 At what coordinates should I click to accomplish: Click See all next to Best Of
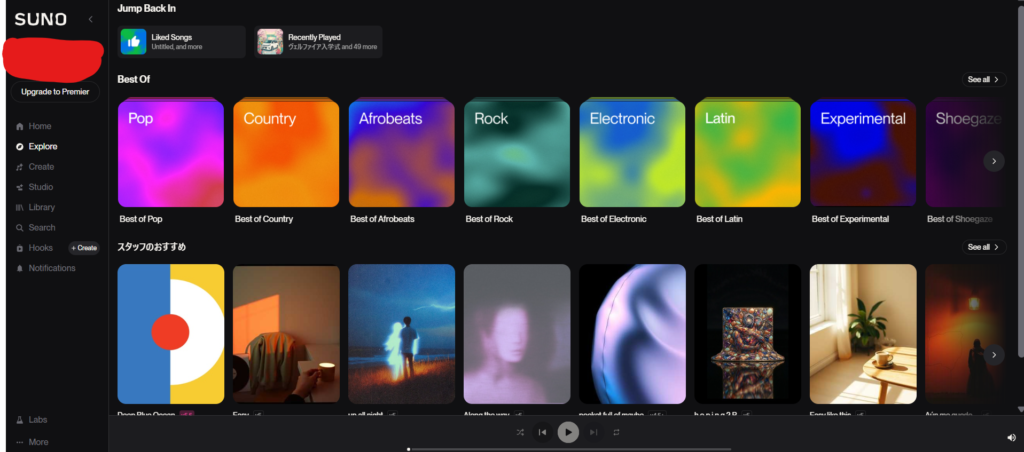pyautogui.click(x=984, y=80)
